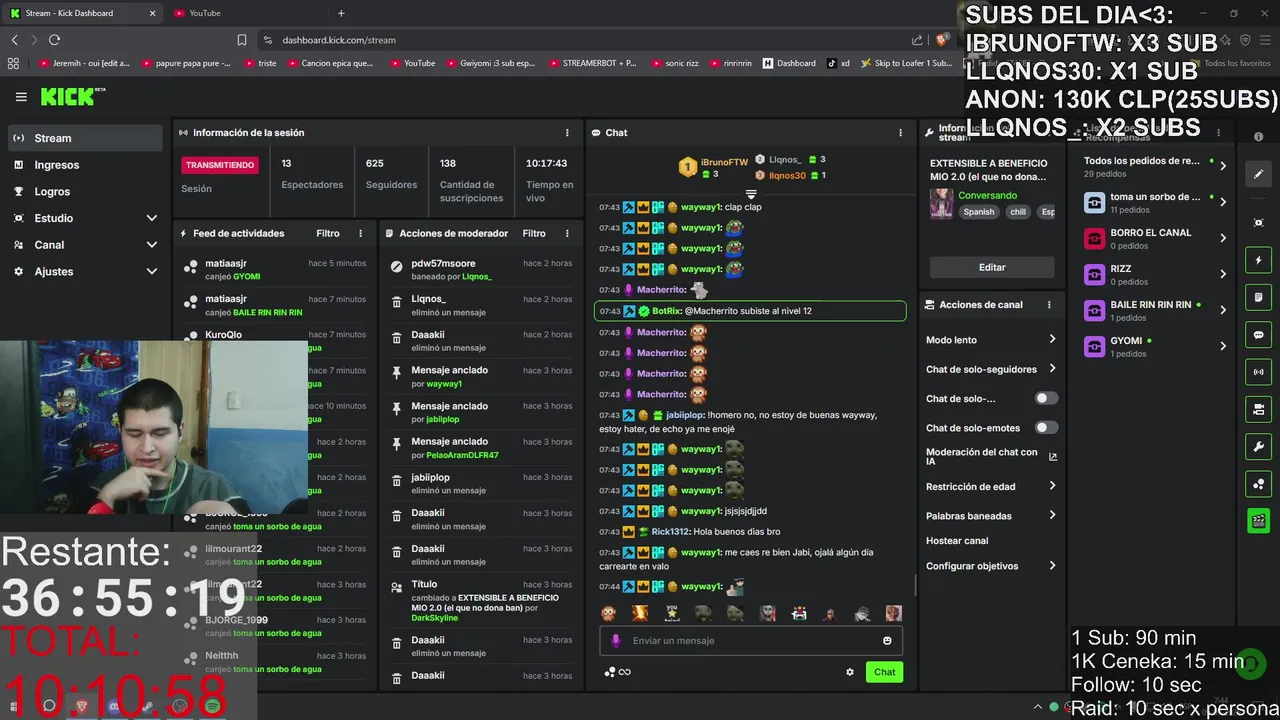Open Acciones de canal three-dot menu
This screenshot has height=720, width=1280.
1049,305
